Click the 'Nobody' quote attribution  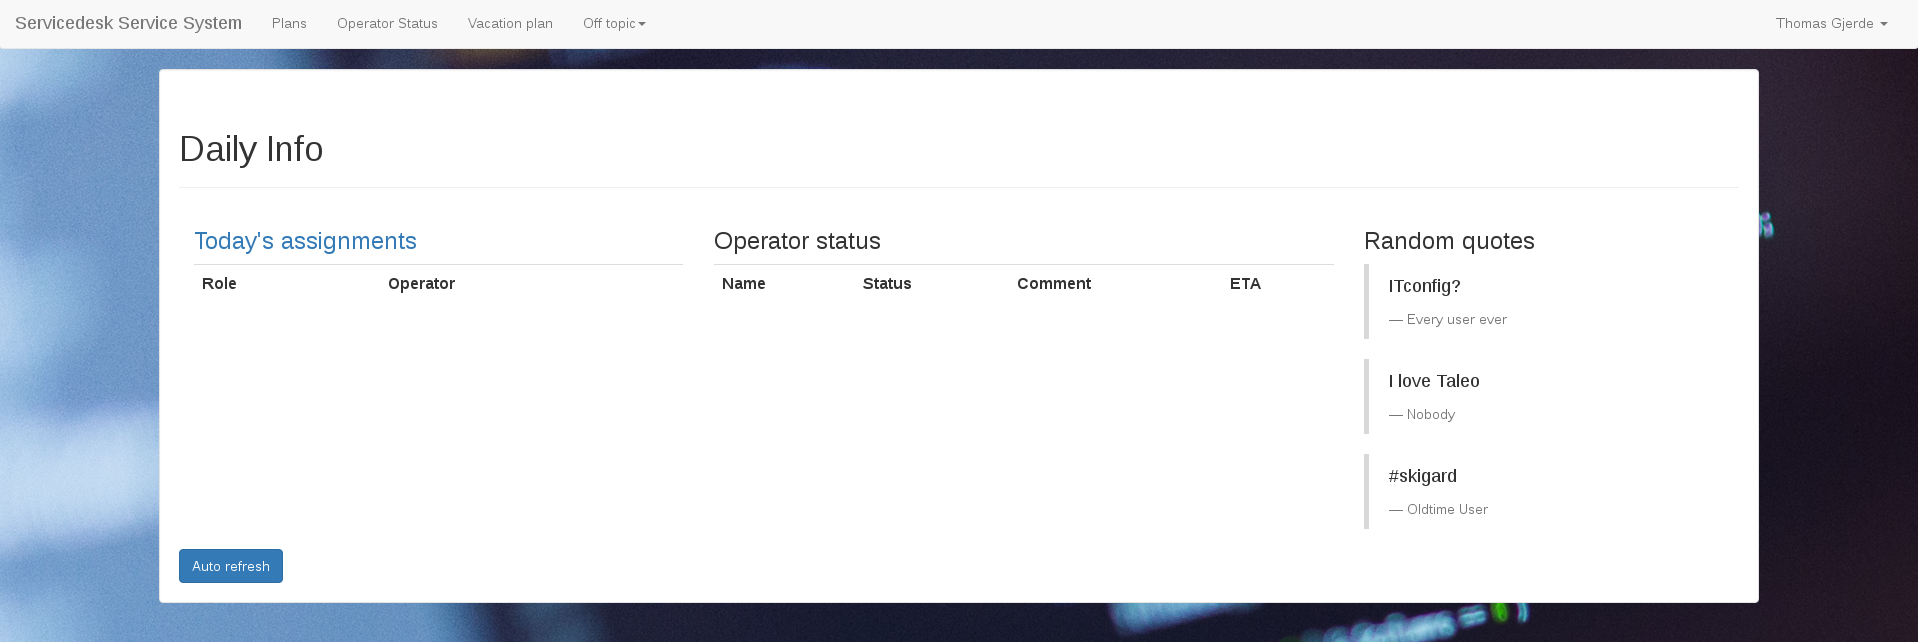pos(1422,415)
